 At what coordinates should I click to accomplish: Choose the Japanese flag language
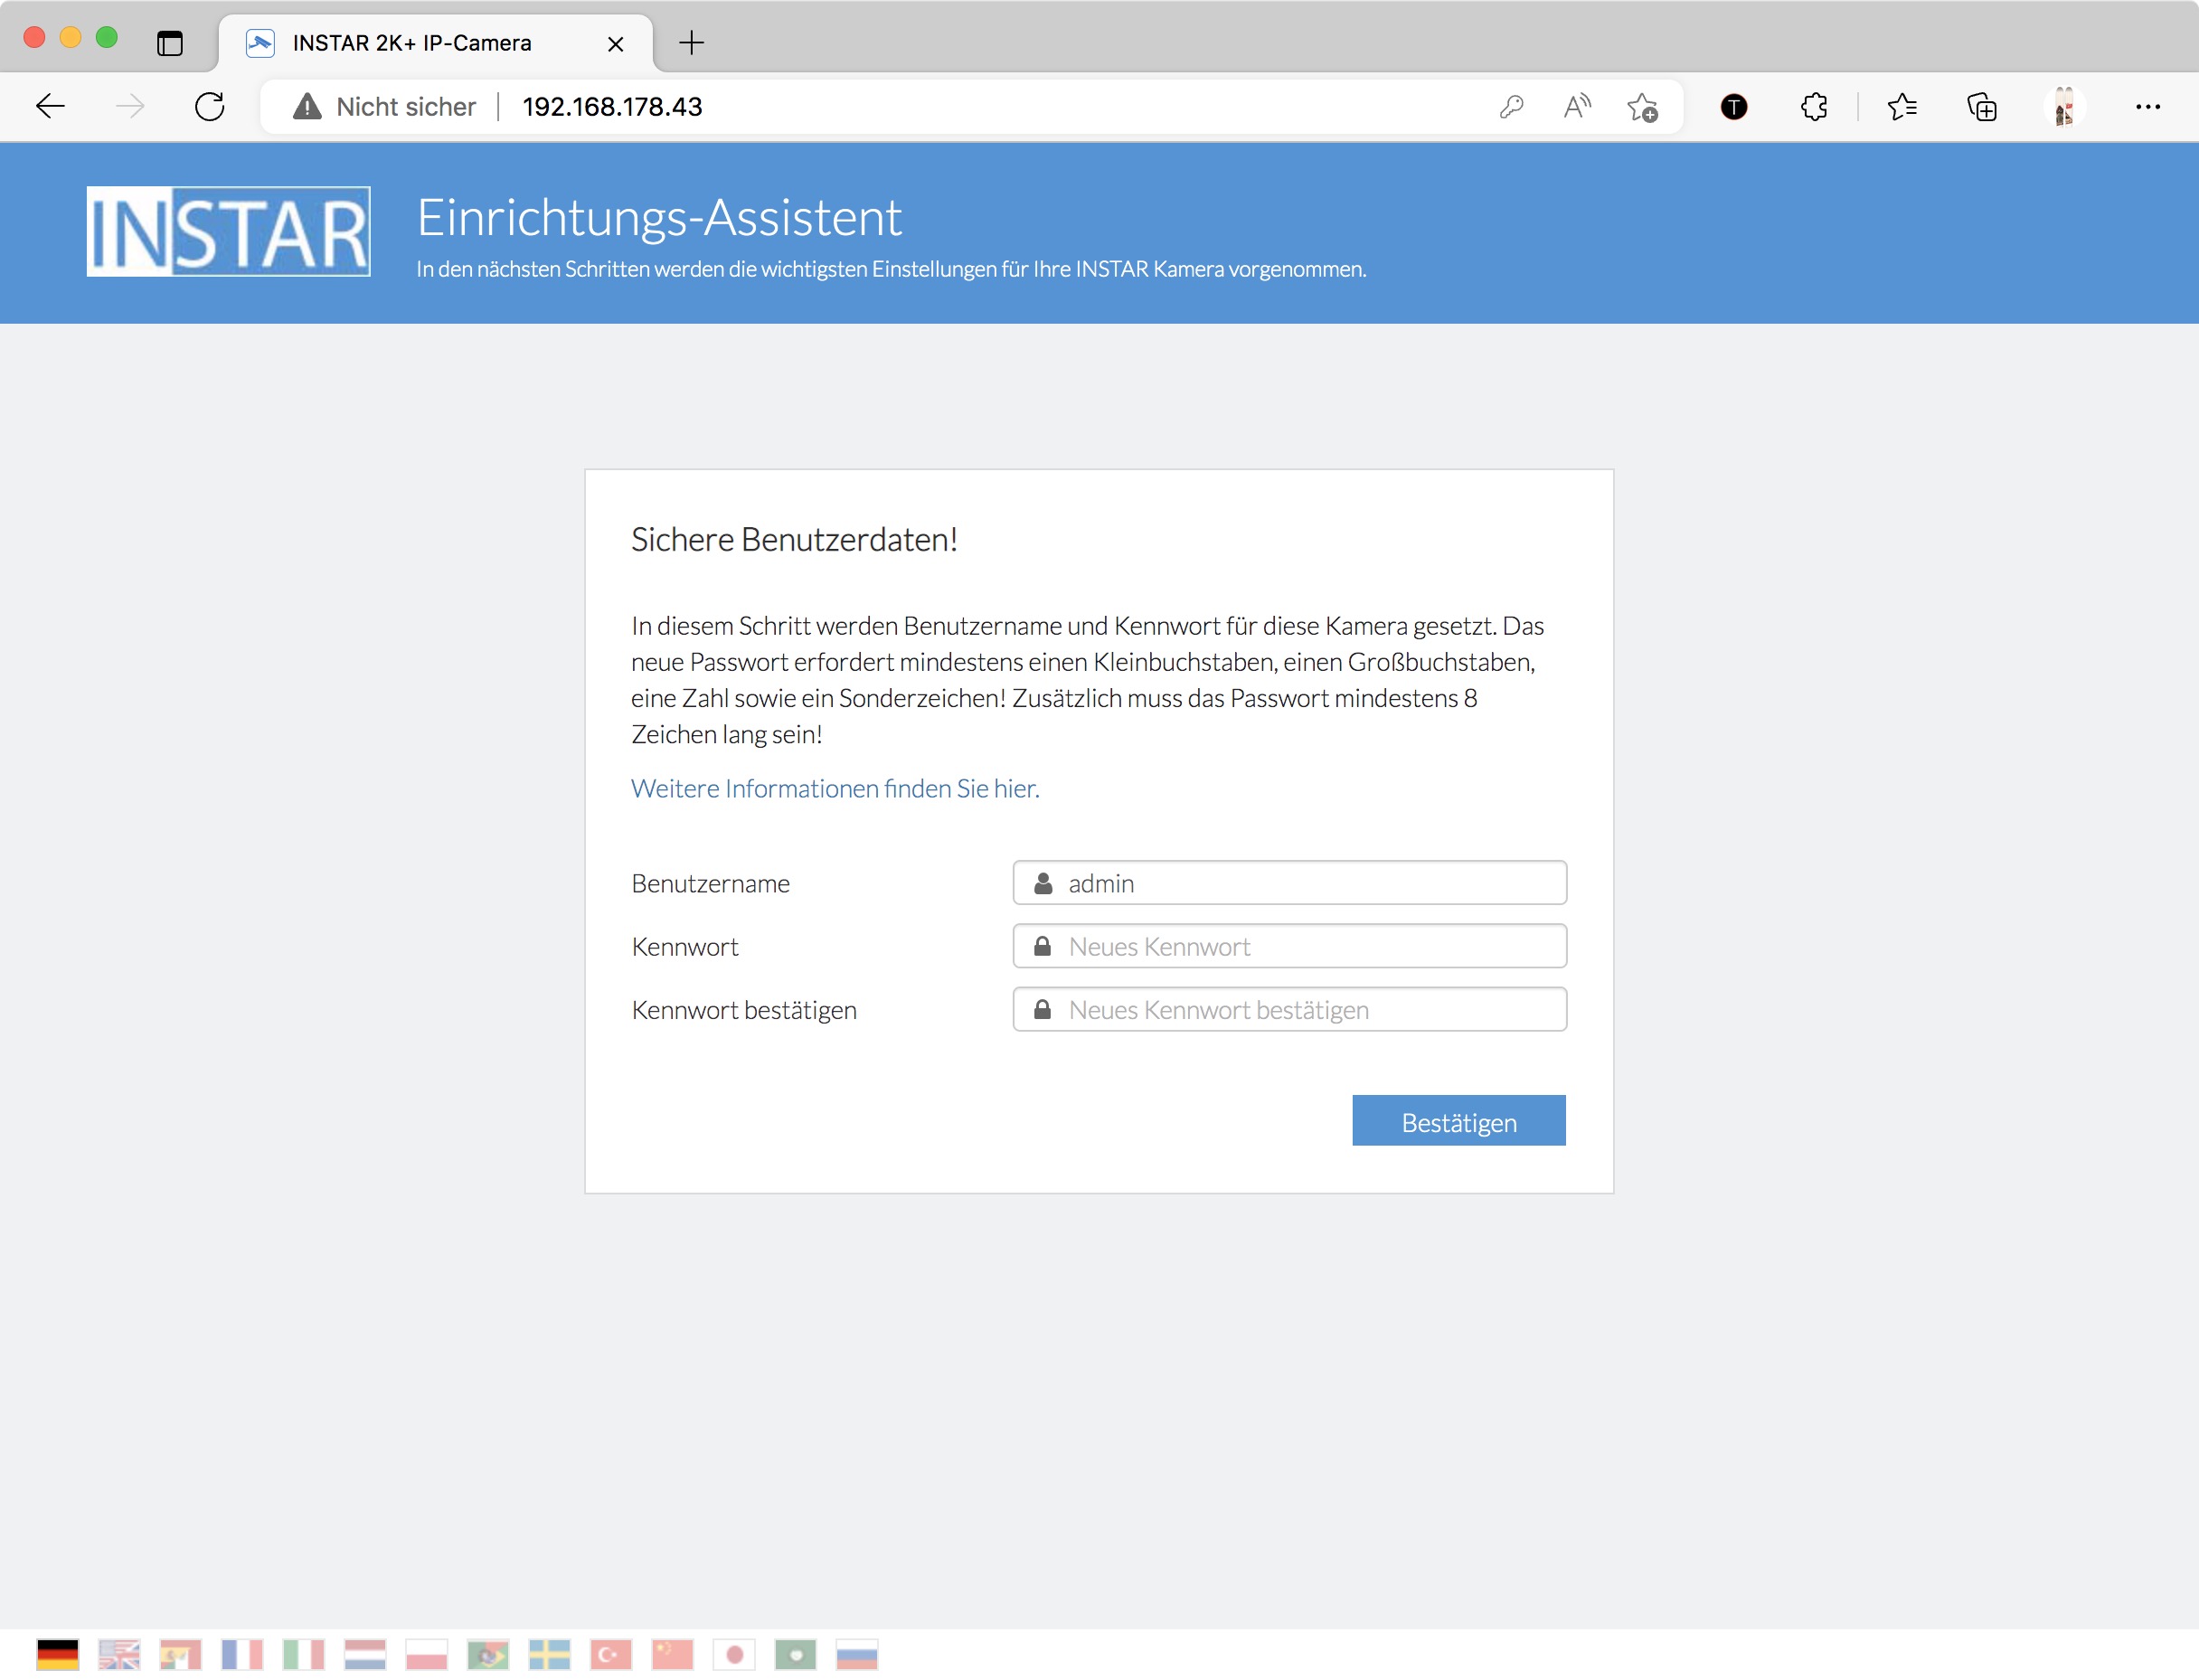(734, 1654)
